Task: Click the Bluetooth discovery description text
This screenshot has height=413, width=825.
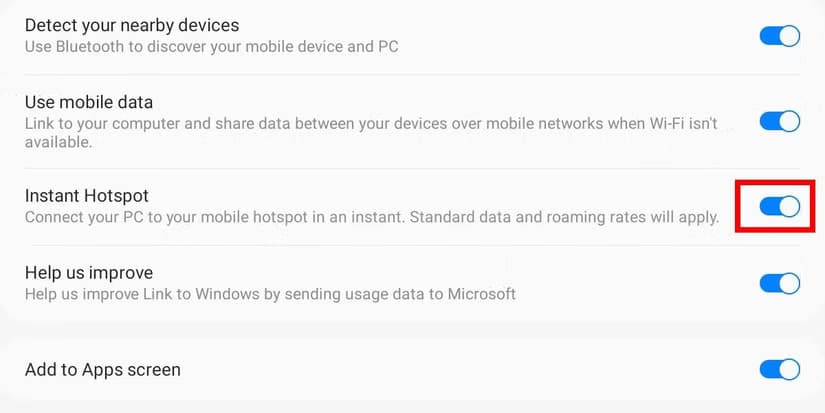Action: tap(212, 46)
